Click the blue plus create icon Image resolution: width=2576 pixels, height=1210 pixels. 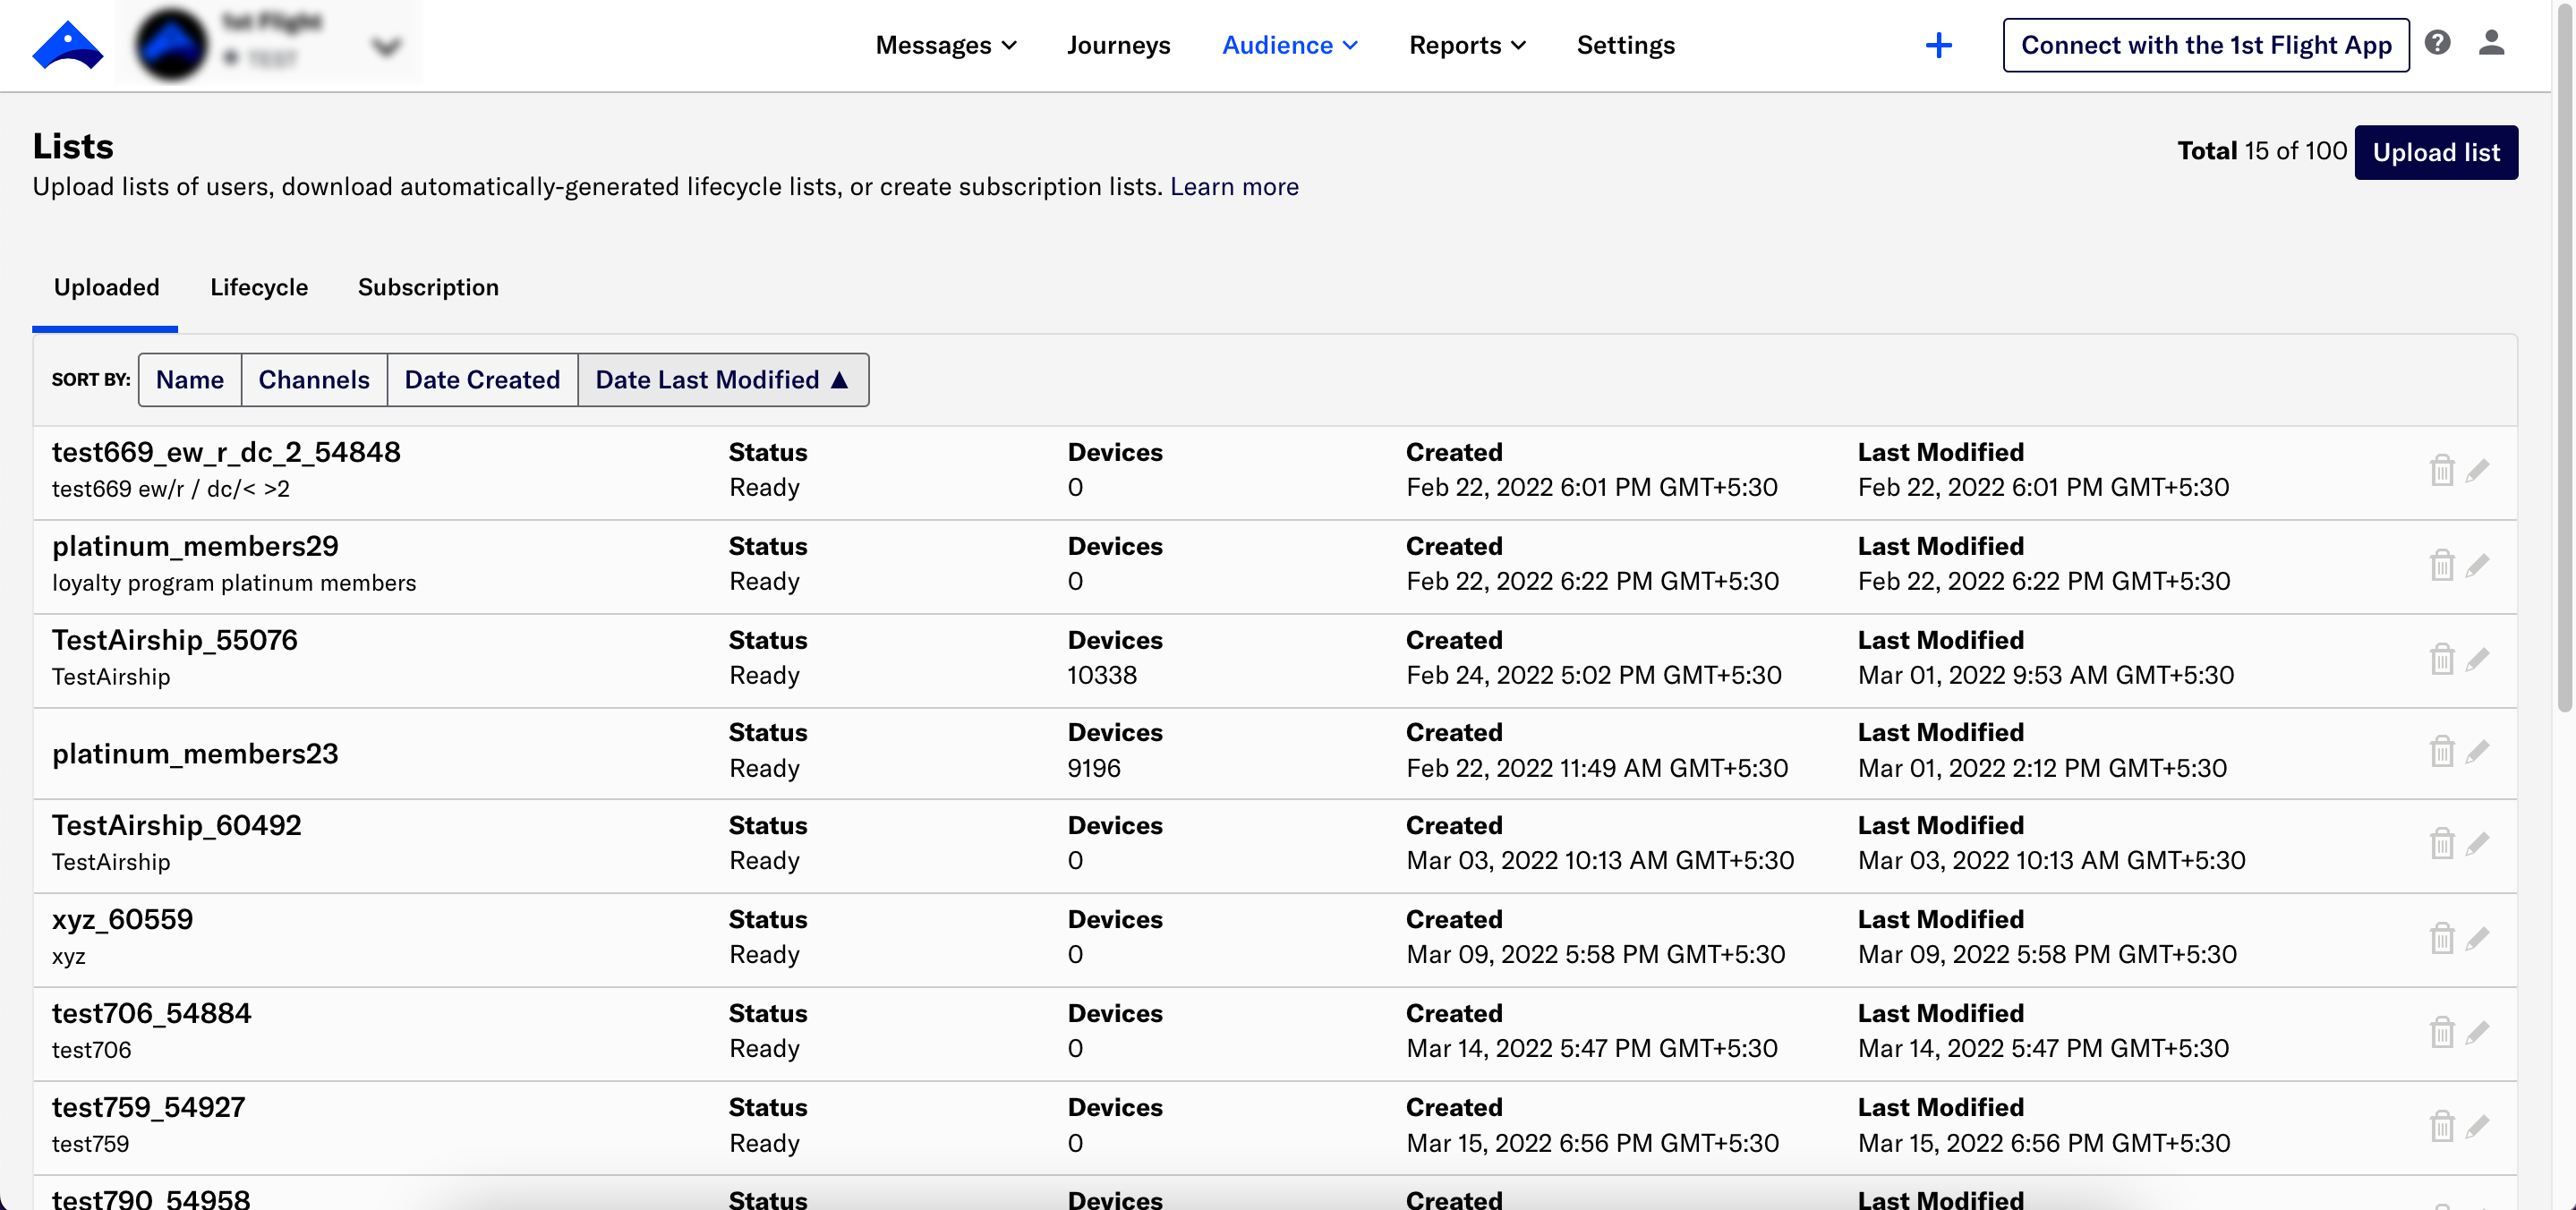[1938, 45]
